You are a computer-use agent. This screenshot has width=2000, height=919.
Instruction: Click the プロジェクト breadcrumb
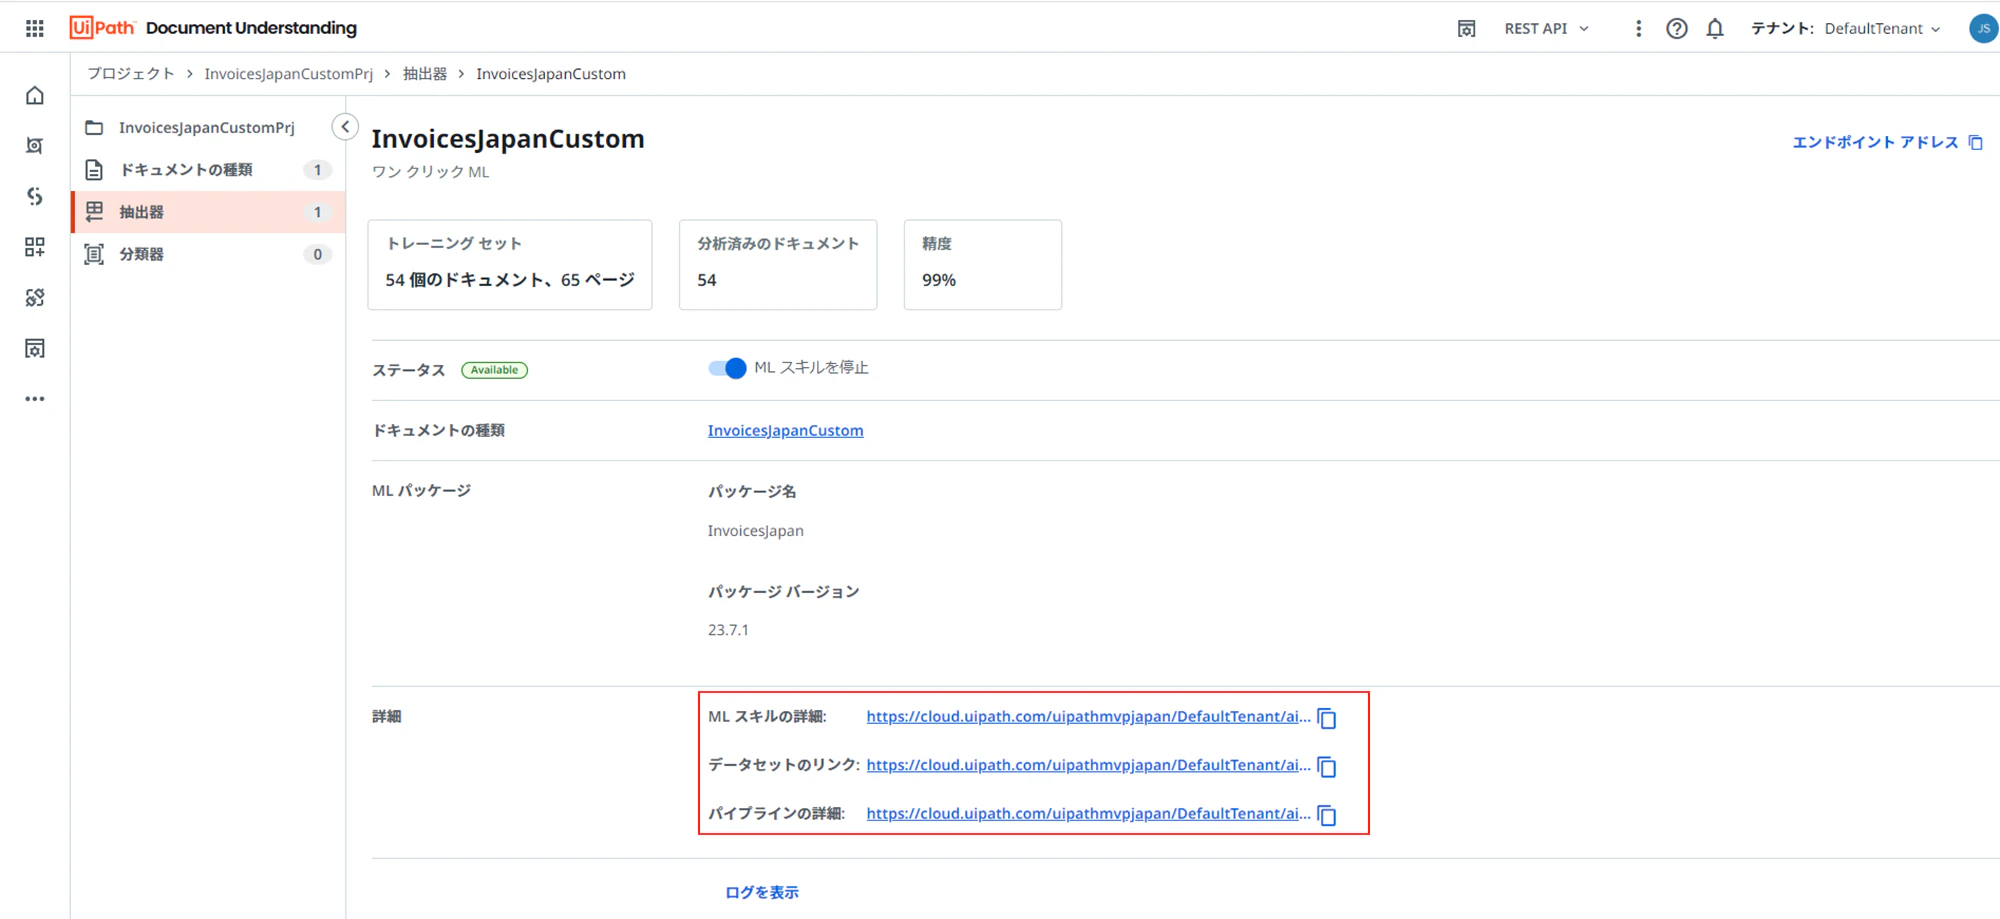(130, 73)
